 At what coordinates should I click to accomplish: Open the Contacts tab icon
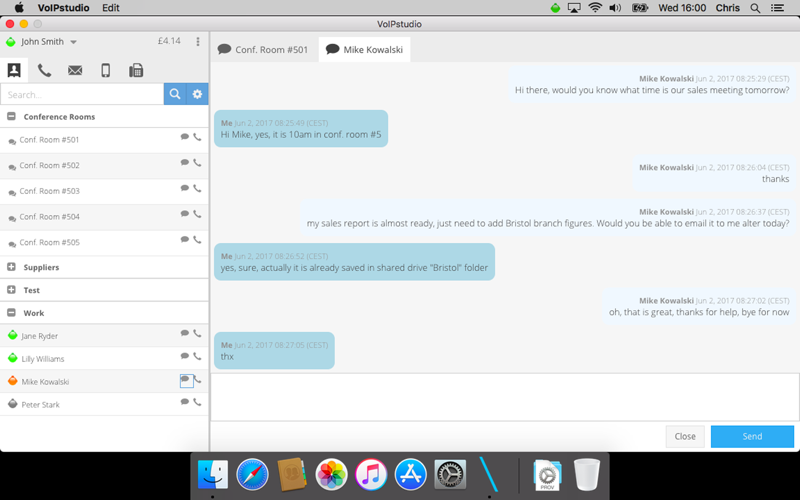click(x=14, y=70)
